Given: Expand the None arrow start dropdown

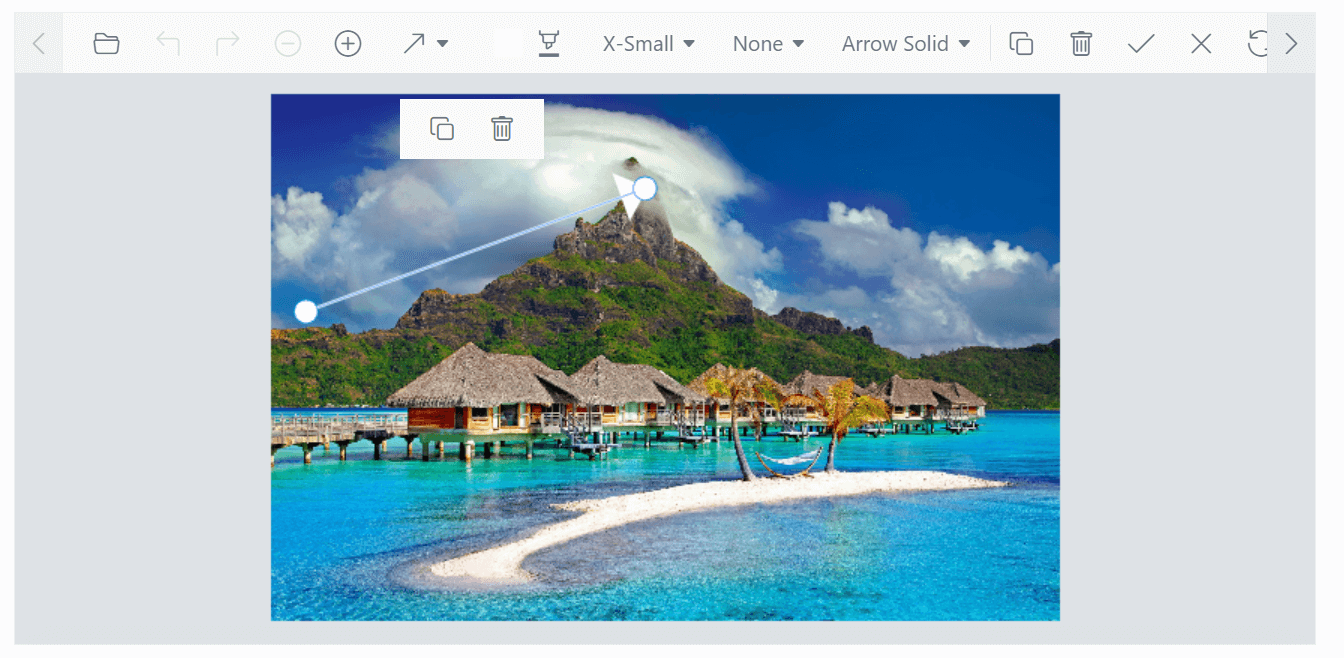Looking at the screenshot, I should (768, 44).
